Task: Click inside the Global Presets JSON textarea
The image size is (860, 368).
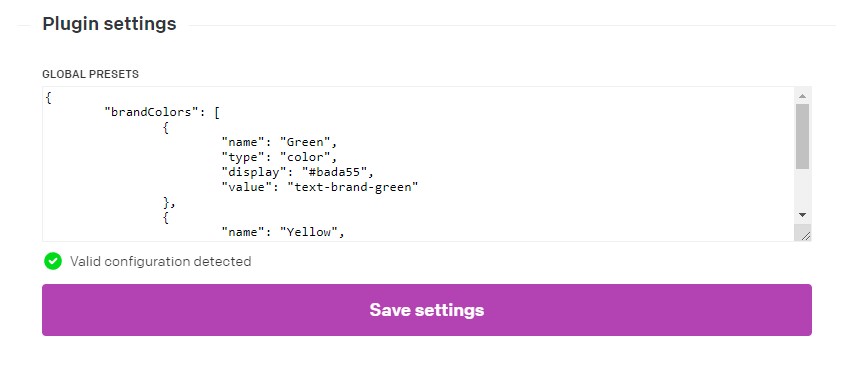Action: pyautogui.click(x=419, y=163)
